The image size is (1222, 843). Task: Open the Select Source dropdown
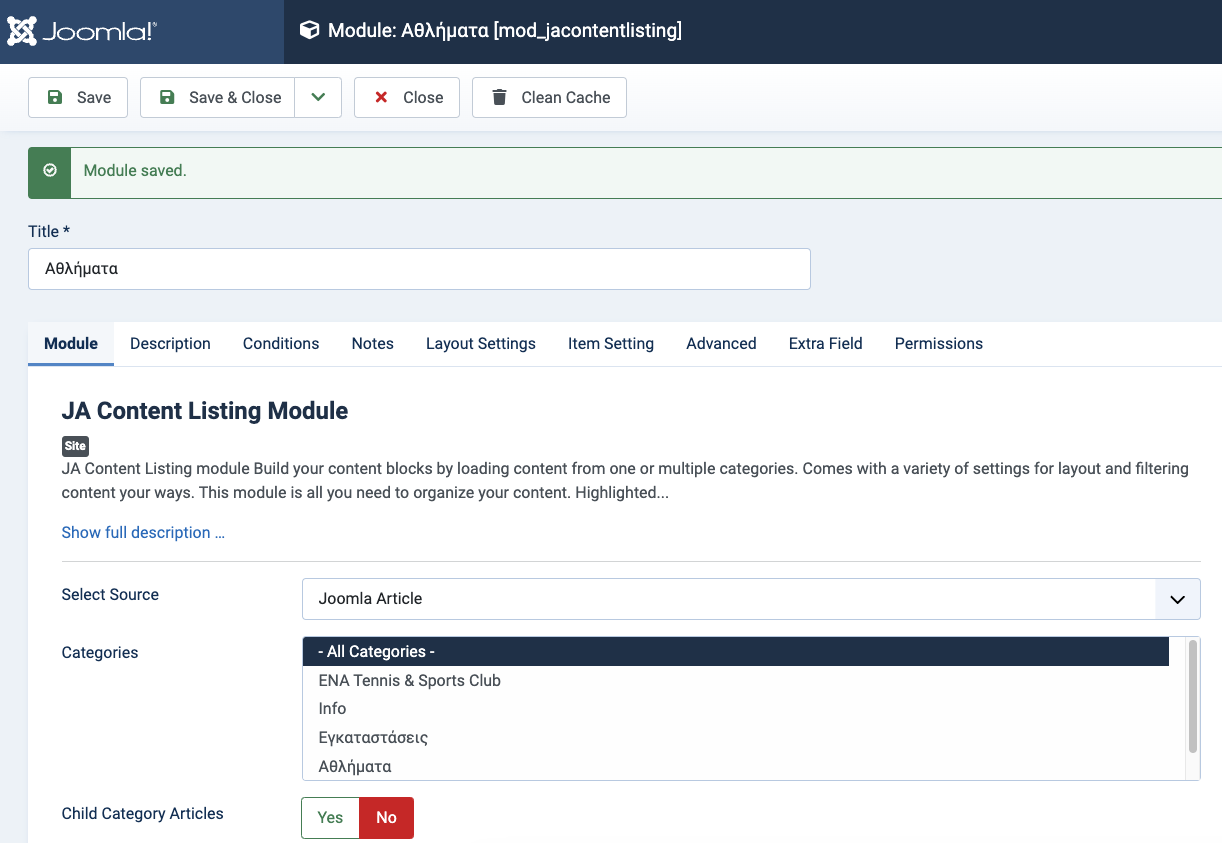pos(751,599)
